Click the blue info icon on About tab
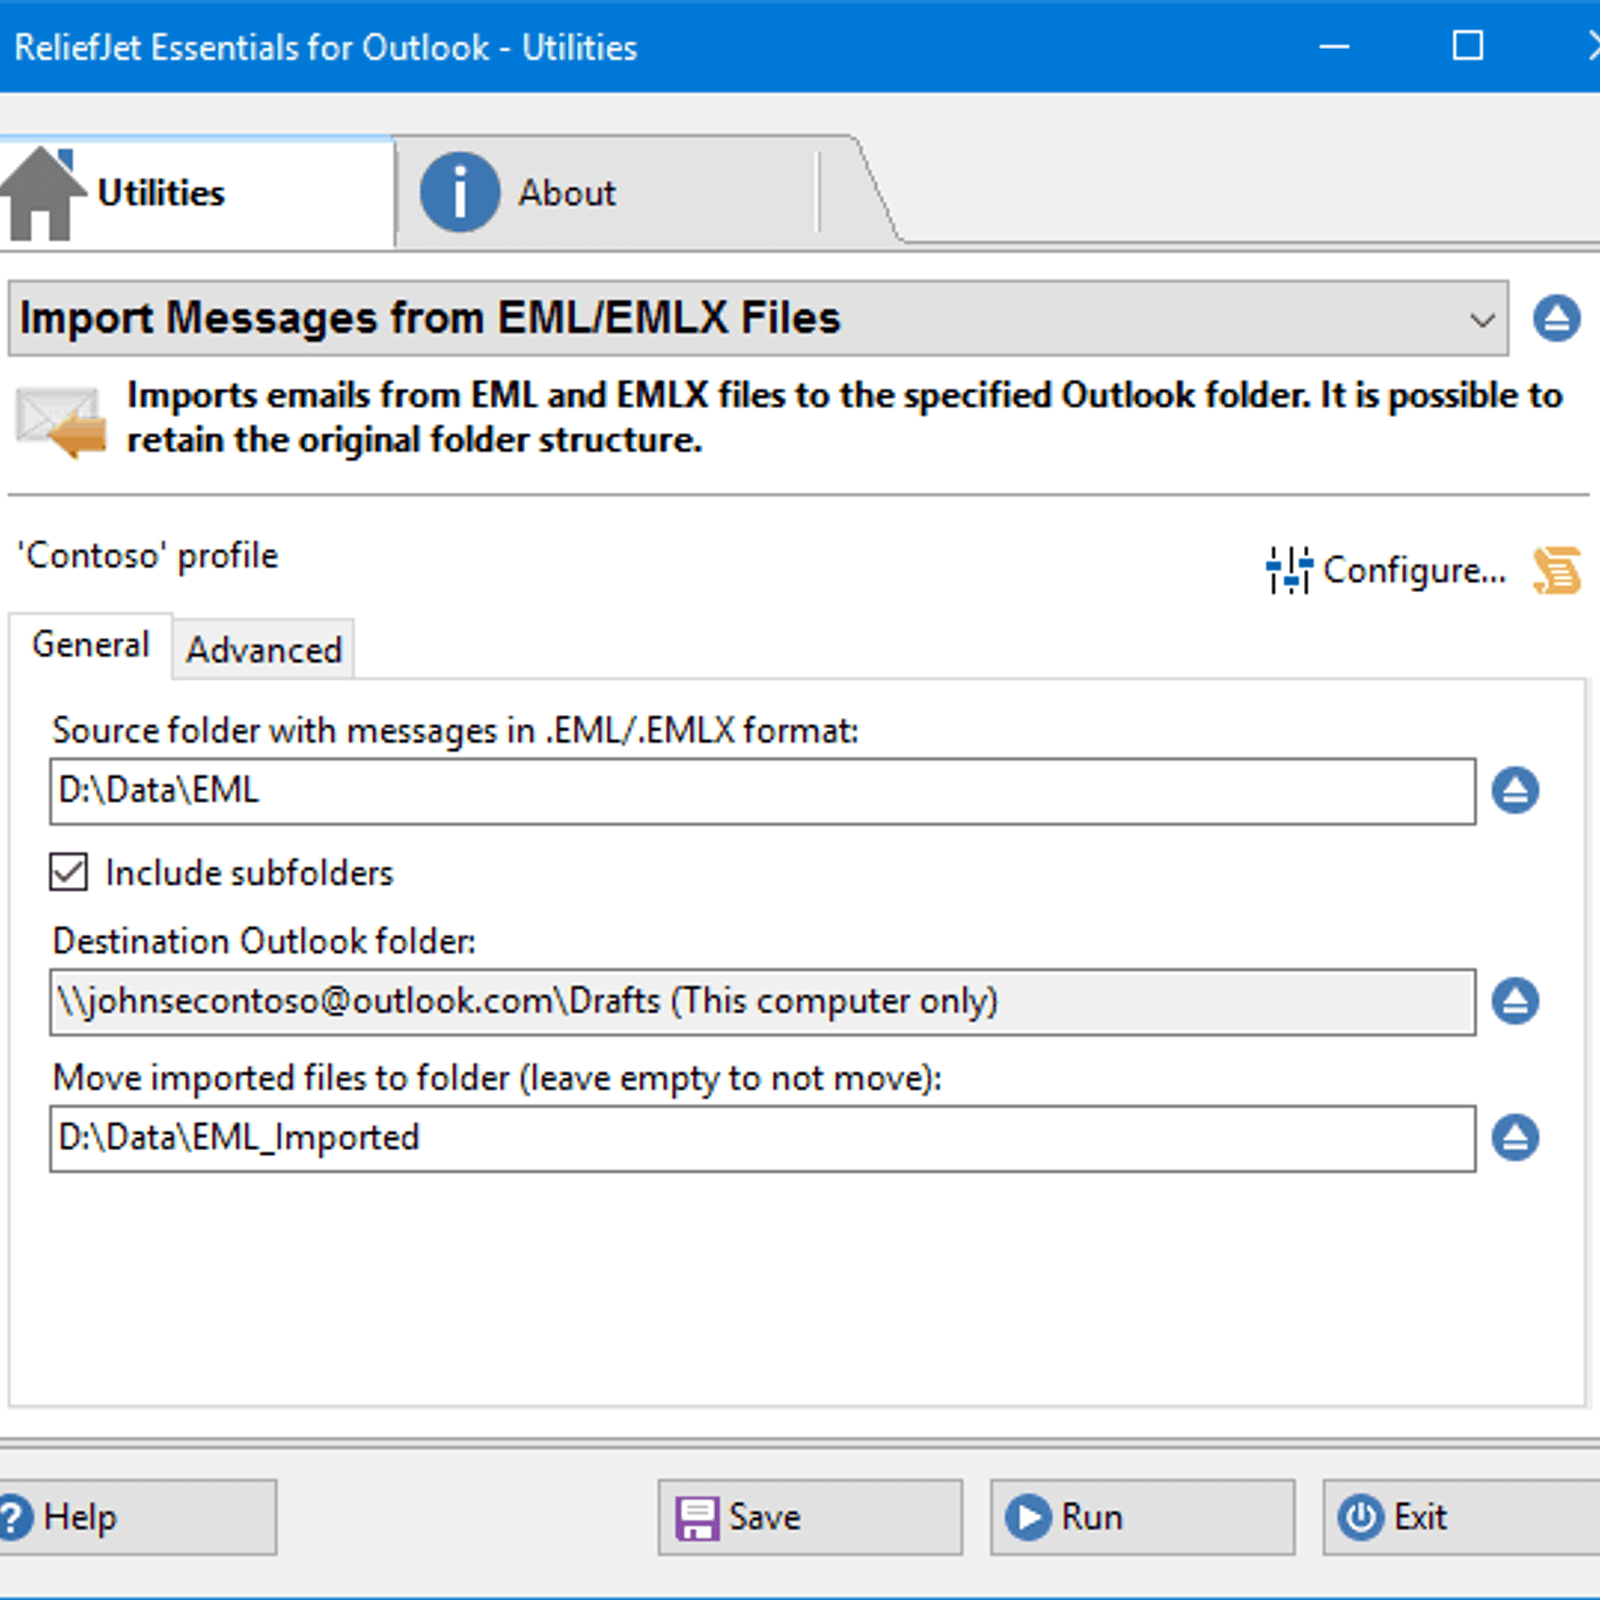1600x1600 pixels. 459,192
